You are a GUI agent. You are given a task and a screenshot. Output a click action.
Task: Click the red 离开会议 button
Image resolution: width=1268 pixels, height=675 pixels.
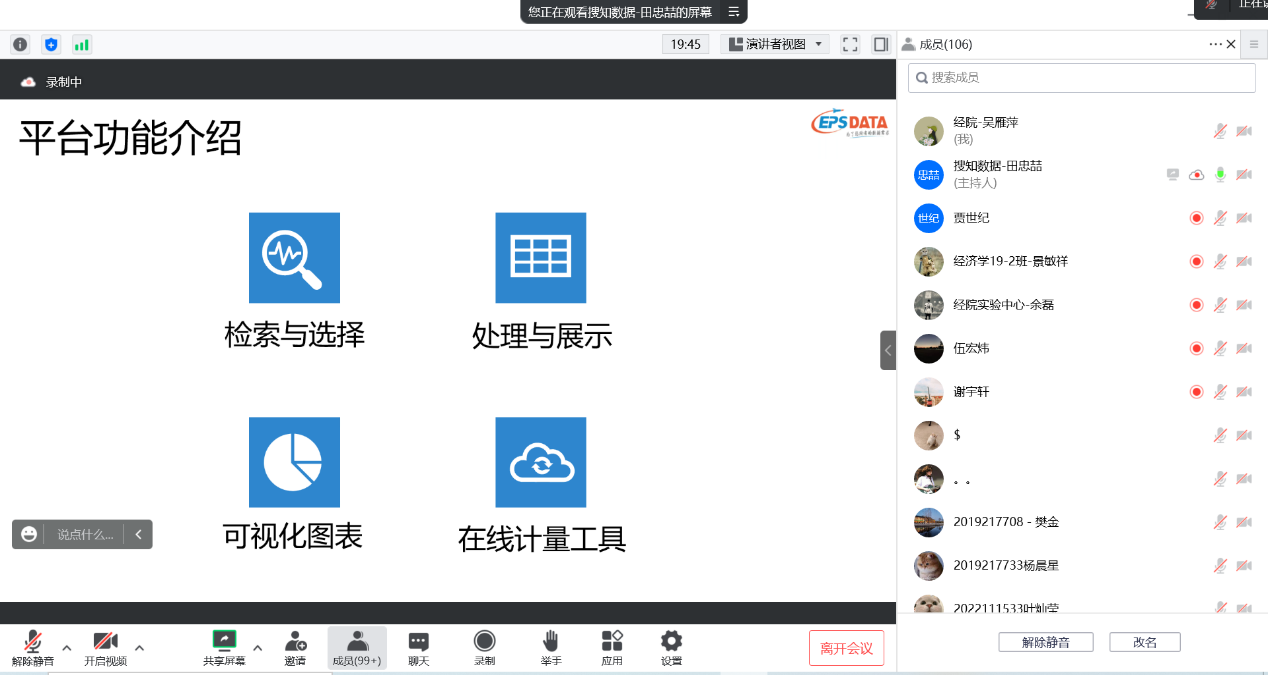(x=846, y=648)
